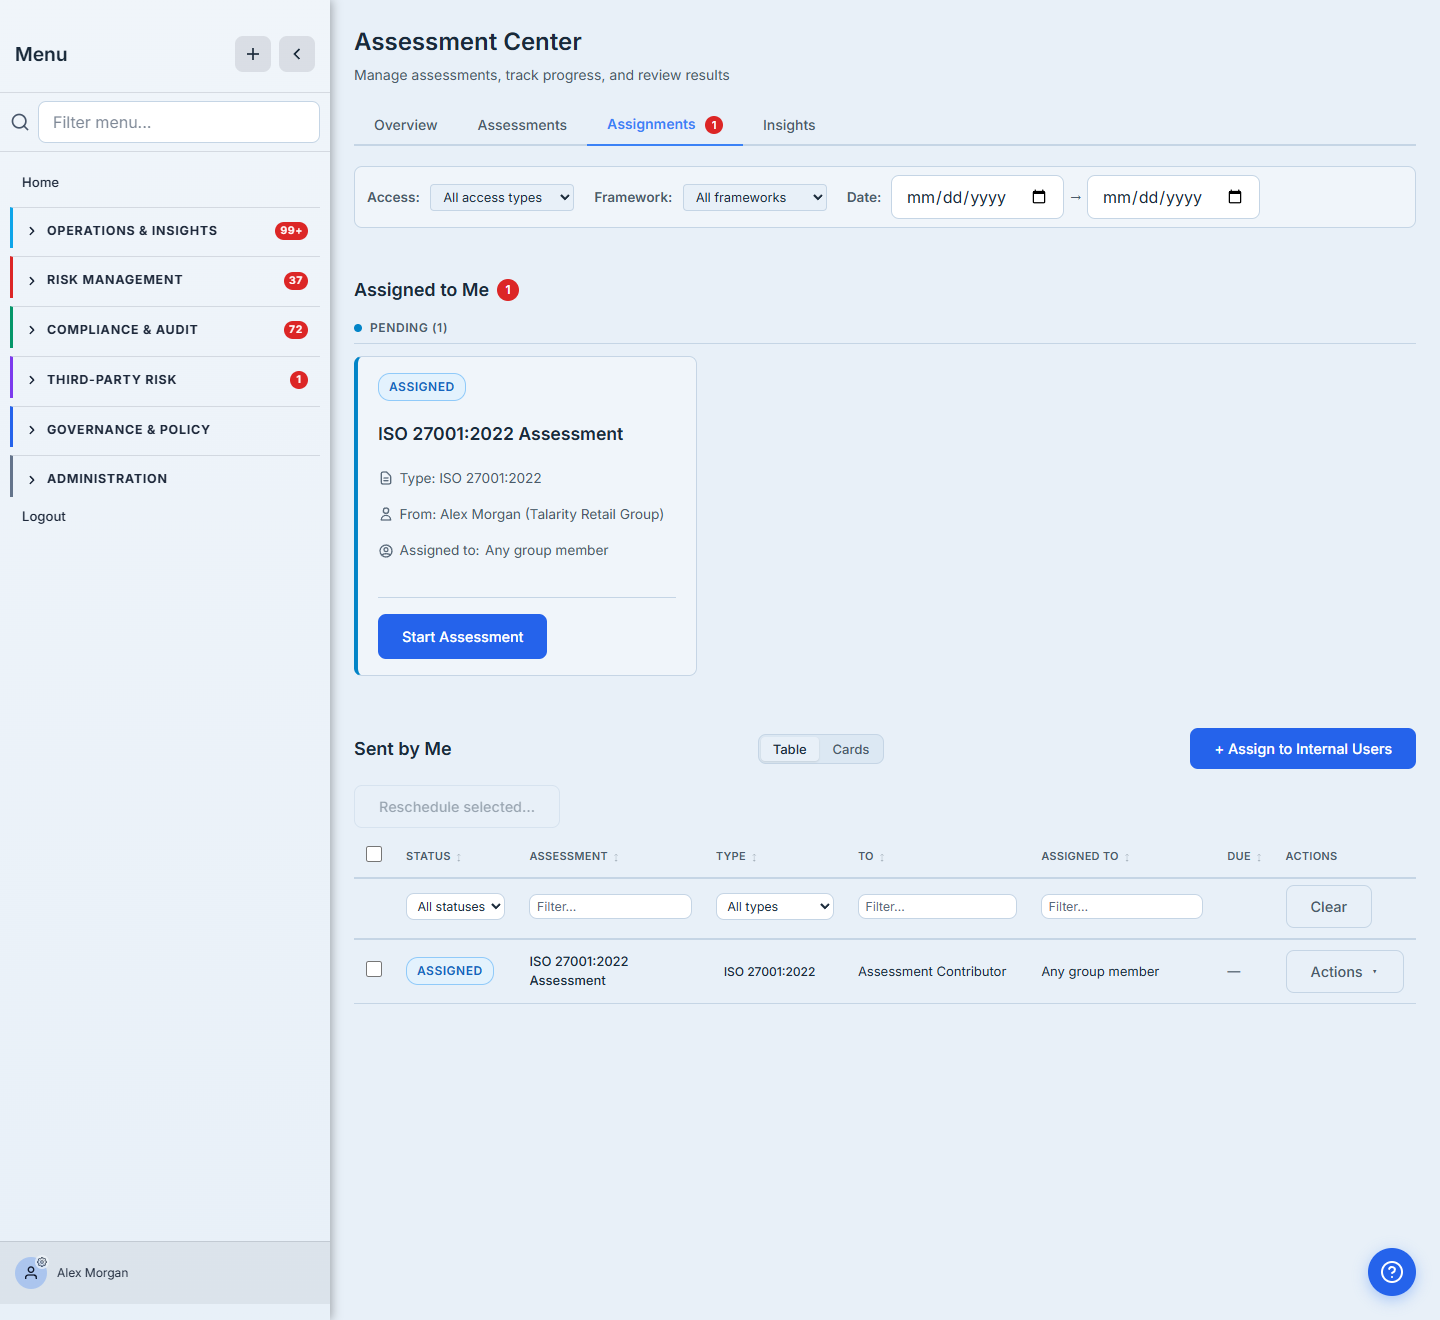The width and height of the screenshot is (1440, 1320).
Task: Open the All types filter dropdown
Action: click(x=775, y=907)
